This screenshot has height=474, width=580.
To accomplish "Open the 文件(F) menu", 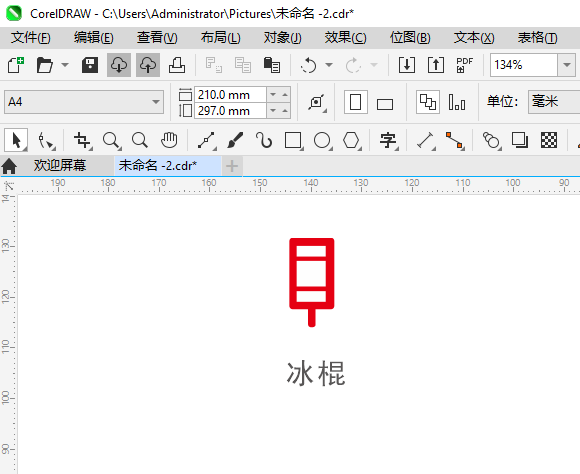I will (x=31, y=38).
